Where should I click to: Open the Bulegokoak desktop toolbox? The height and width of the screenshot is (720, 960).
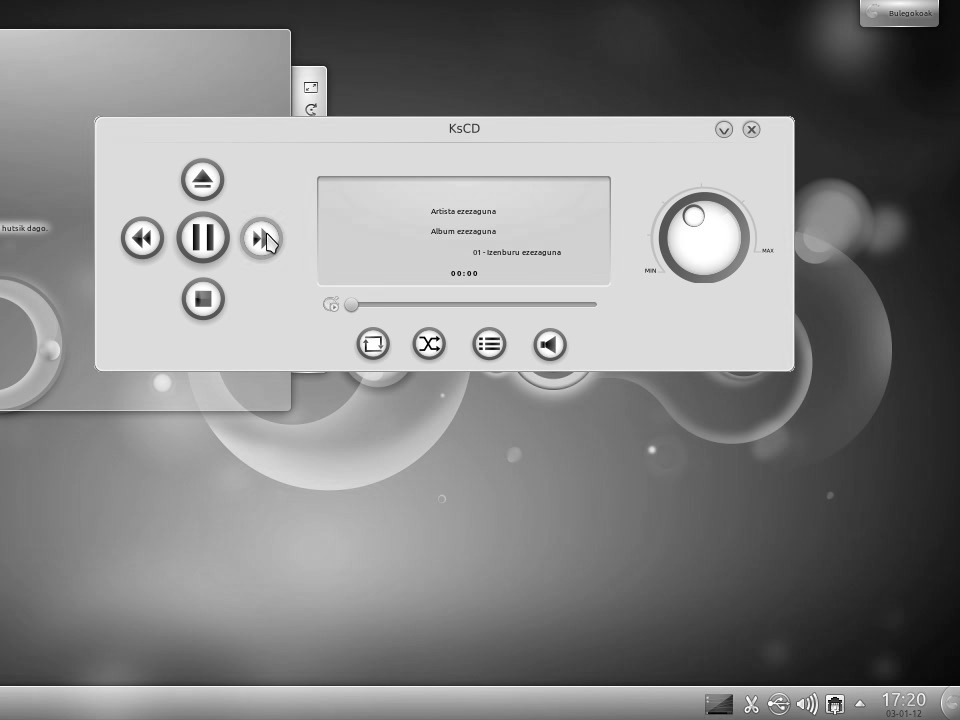coord(899,13)
